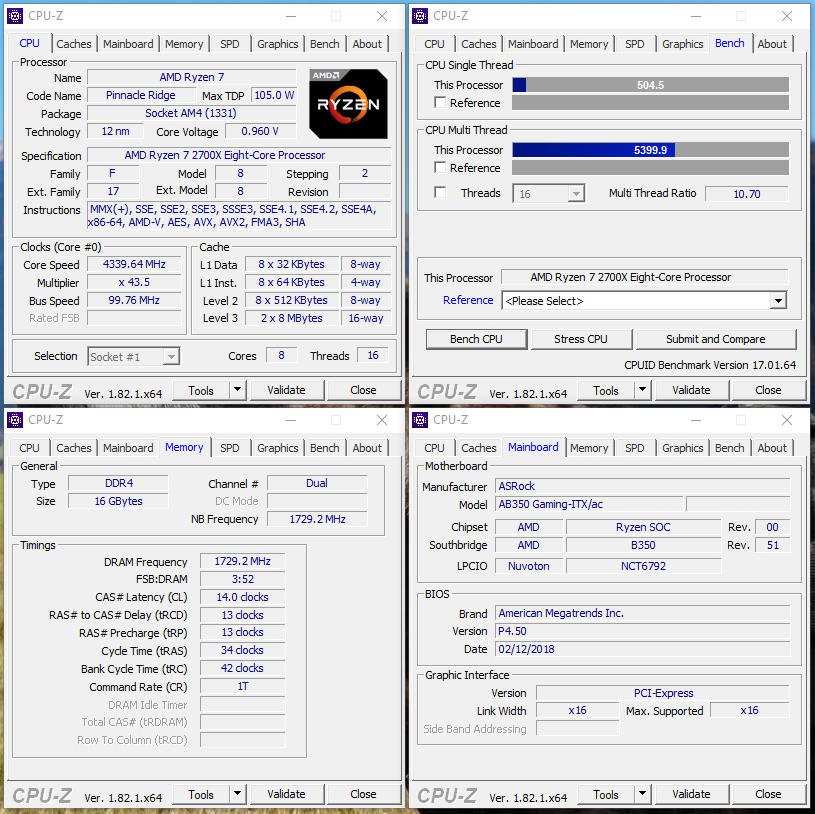This screenshot has height=814, width=815.
Task: Click the Multiplier value x 43.5
Action: click(134, 282)
